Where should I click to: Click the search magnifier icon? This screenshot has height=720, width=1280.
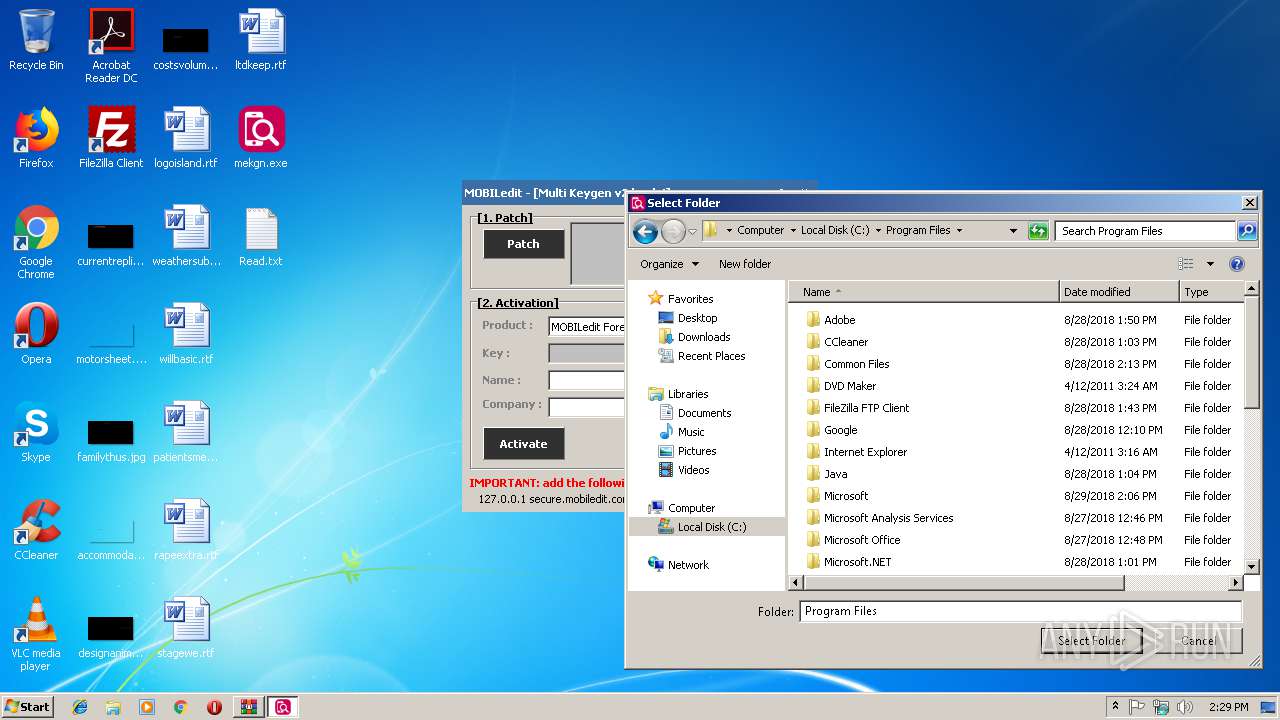click(x=1246, y=231)
